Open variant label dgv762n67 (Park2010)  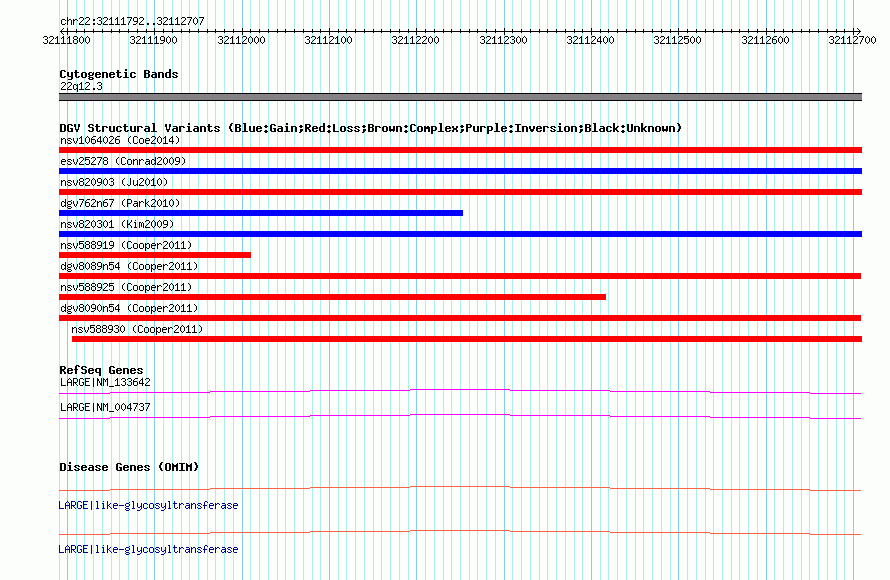pyautogui.click(x=120, y=203)
